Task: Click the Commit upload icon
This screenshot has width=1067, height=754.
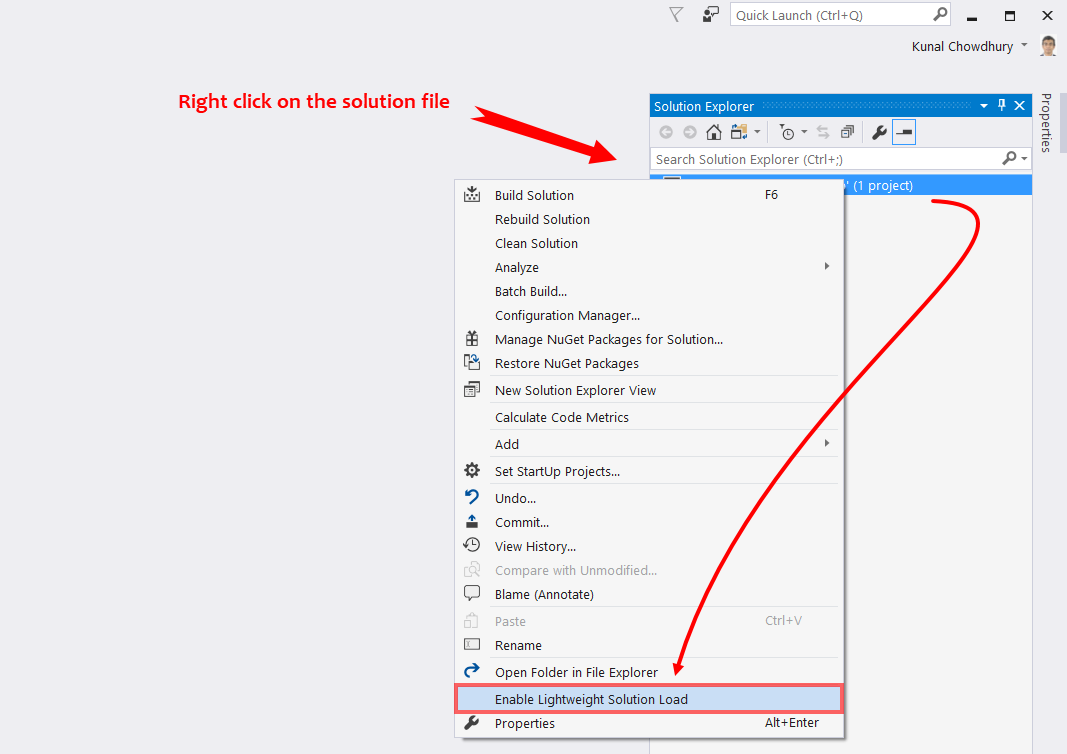Action: (472, 521)
